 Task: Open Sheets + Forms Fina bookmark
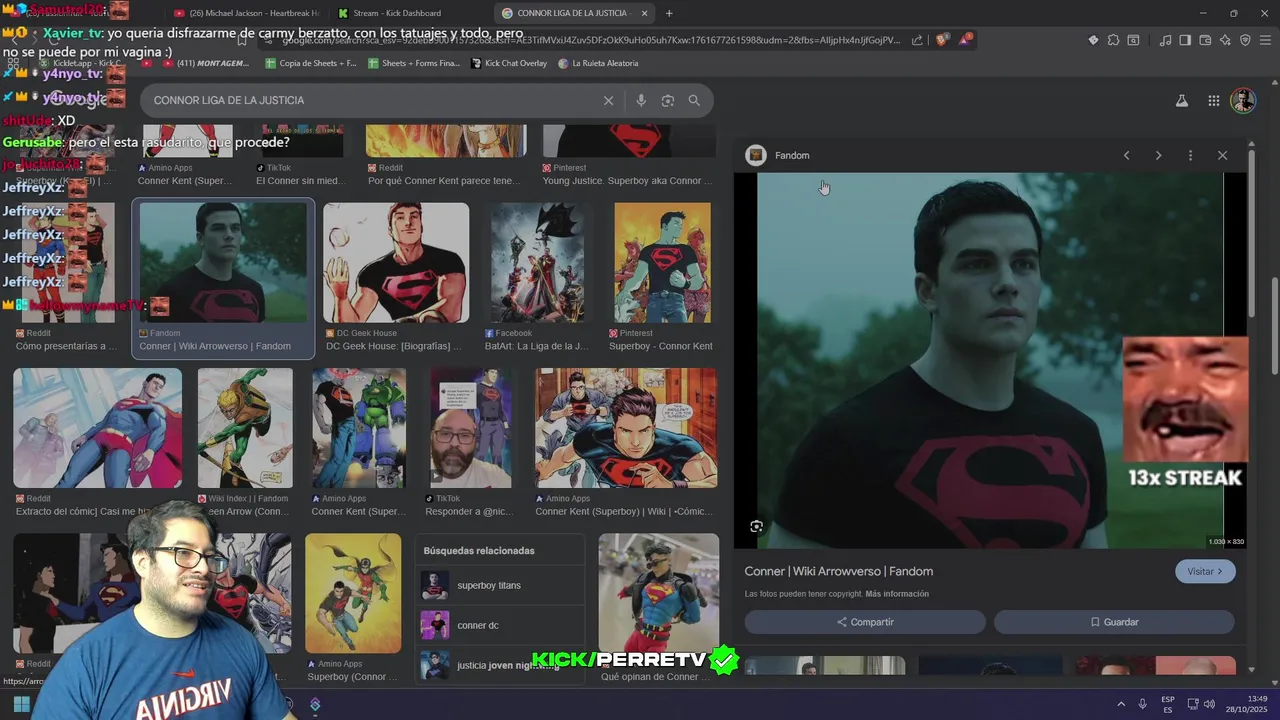[414, 63]
